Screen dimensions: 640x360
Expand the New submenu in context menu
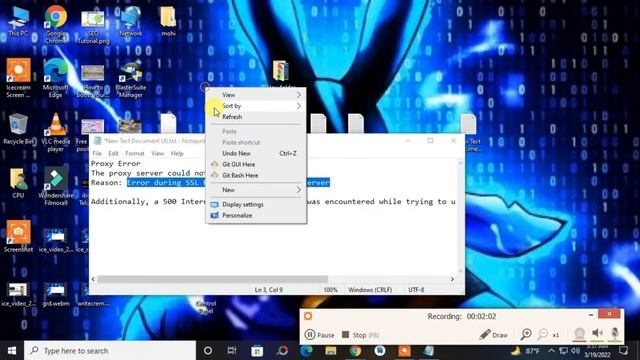point(256,190)
